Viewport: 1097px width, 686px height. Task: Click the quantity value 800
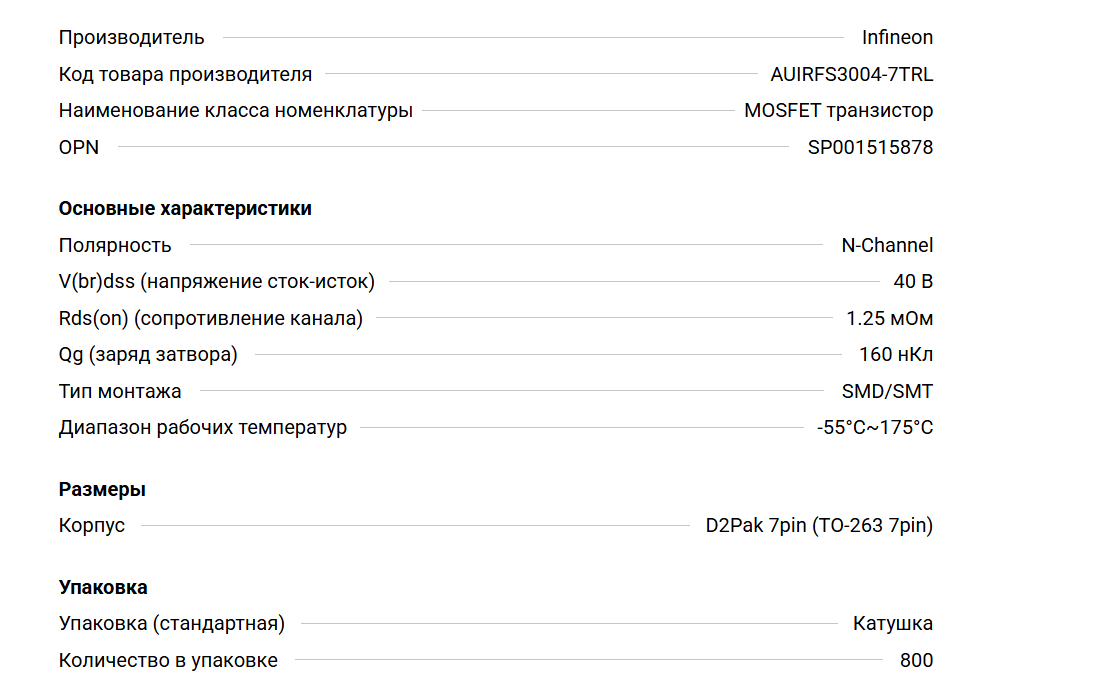[916, 661]
